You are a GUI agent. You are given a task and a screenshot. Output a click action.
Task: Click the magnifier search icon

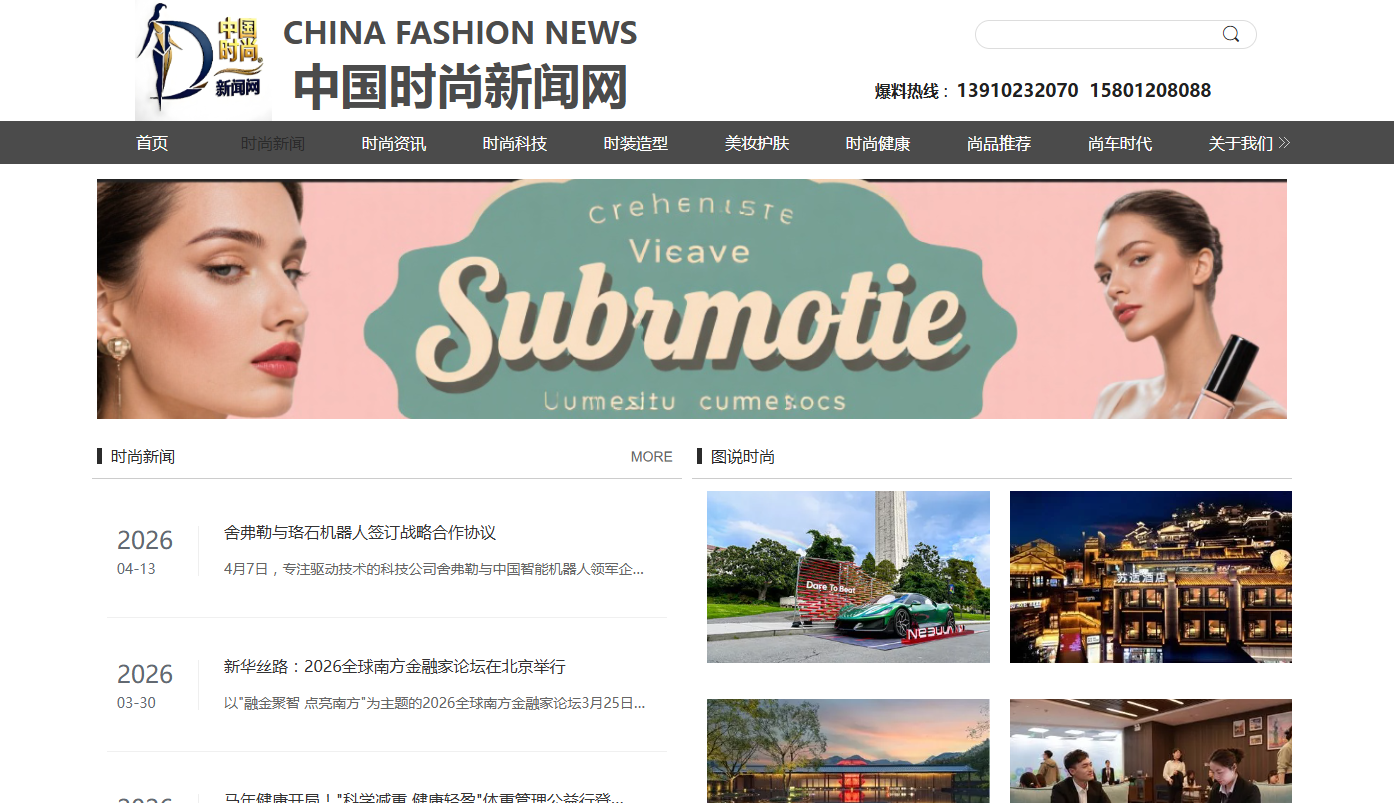point(1231,34)
